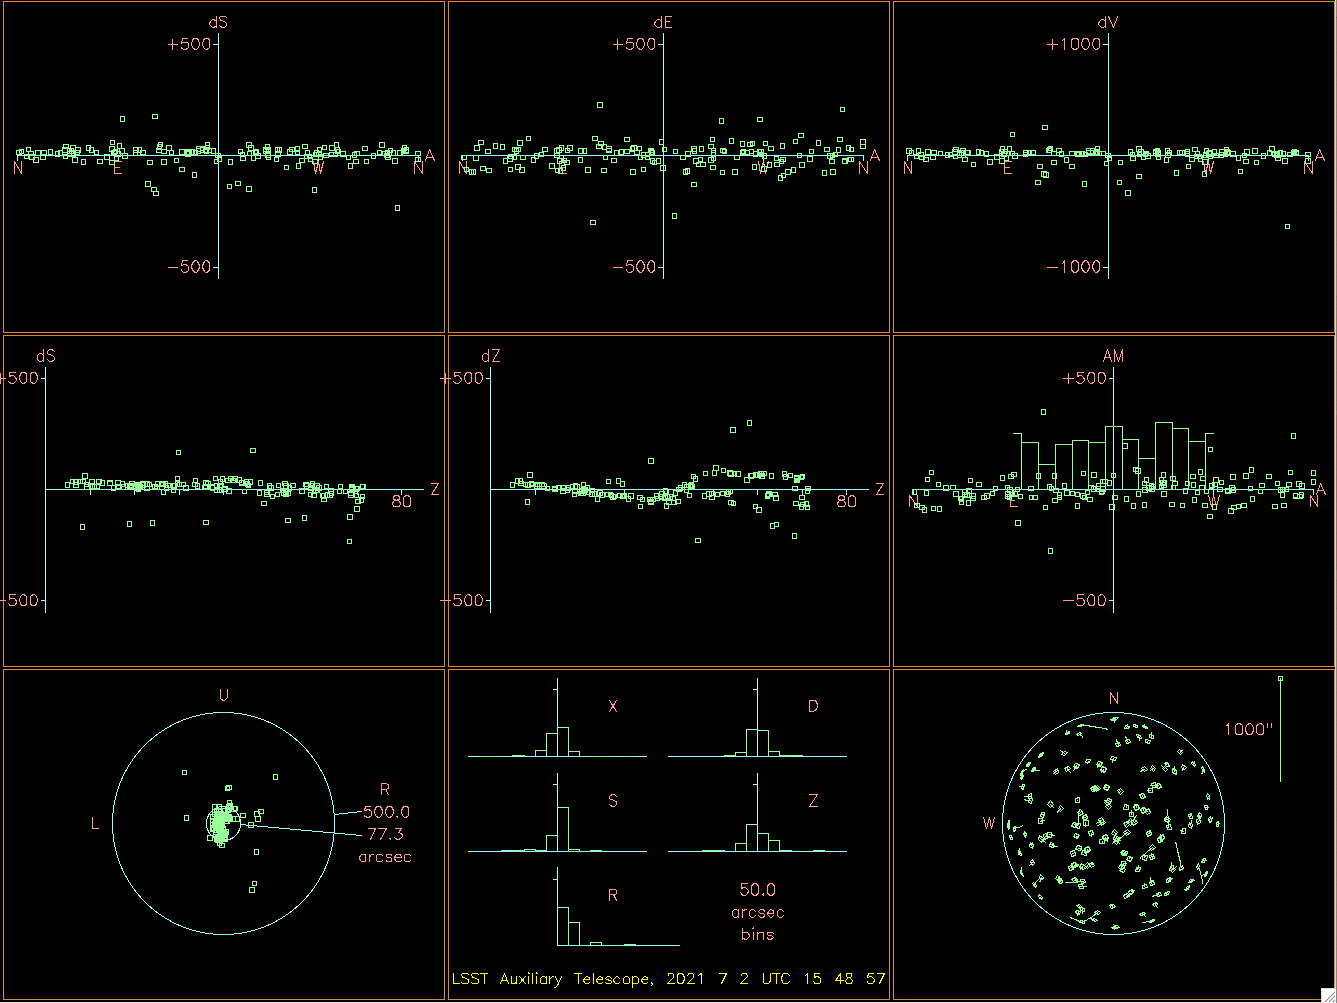Viewport: 1337px width, 1003px height.
Task: Click the 1000" scale label
Action: click(1249, 729)
